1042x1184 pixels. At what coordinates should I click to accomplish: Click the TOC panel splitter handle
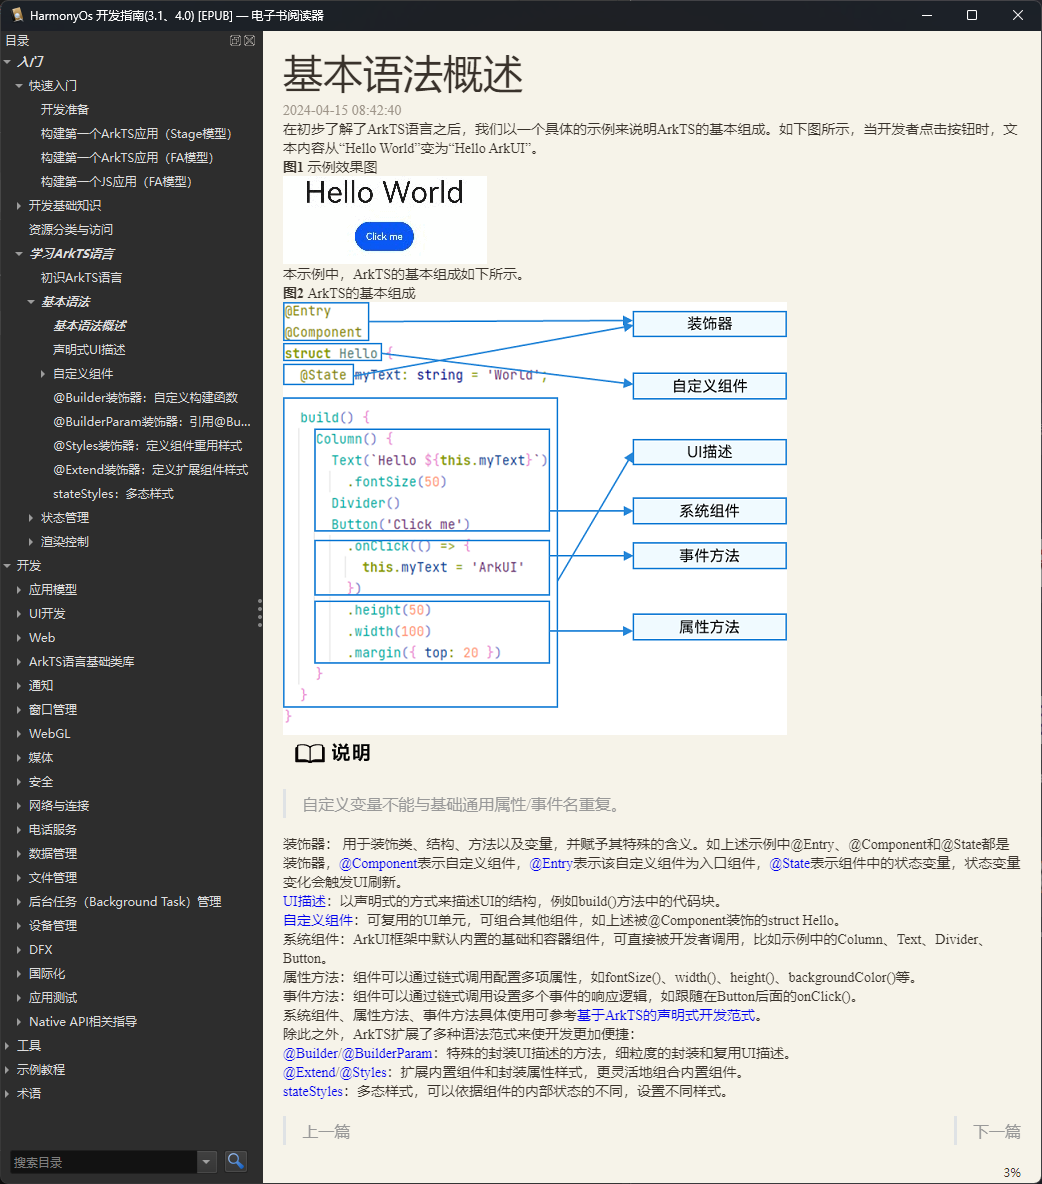260,613
